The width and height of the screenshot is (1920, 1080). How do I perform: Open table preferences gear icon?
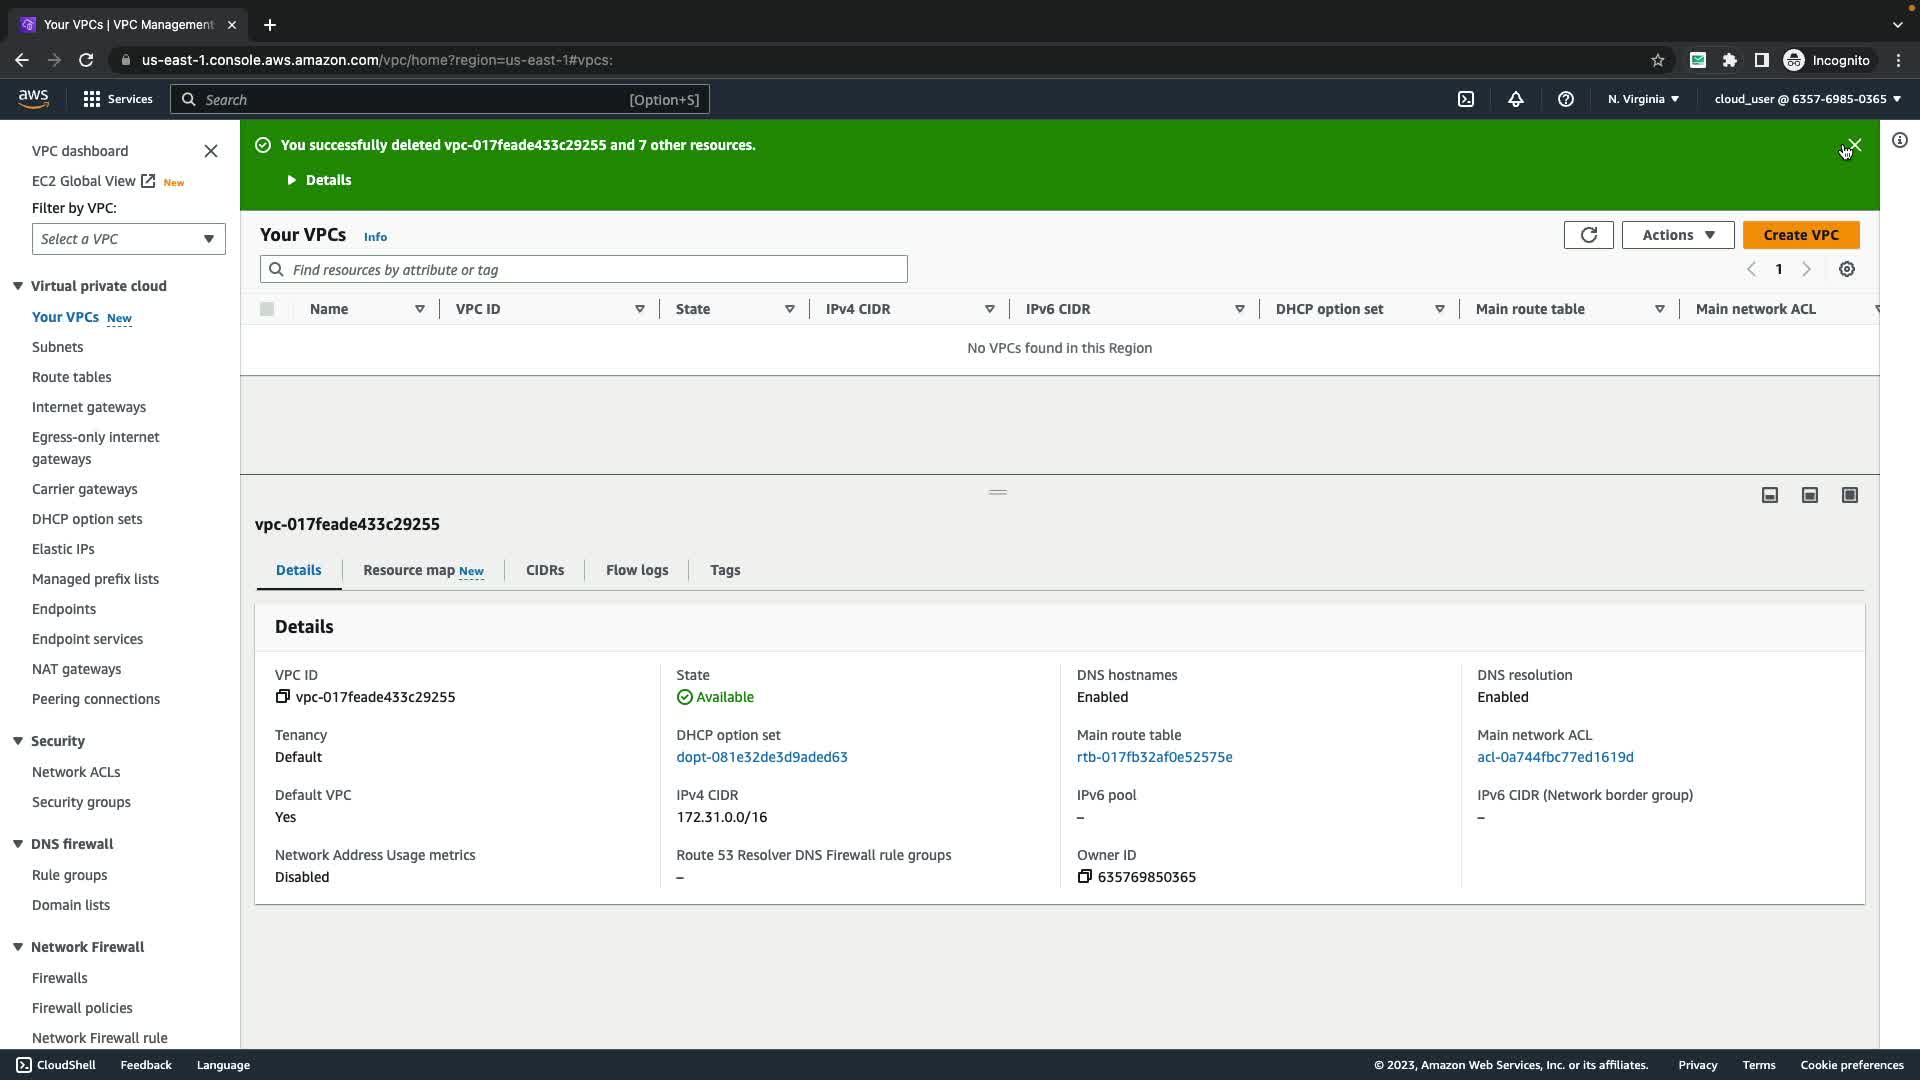click(x=1847, y=269)
